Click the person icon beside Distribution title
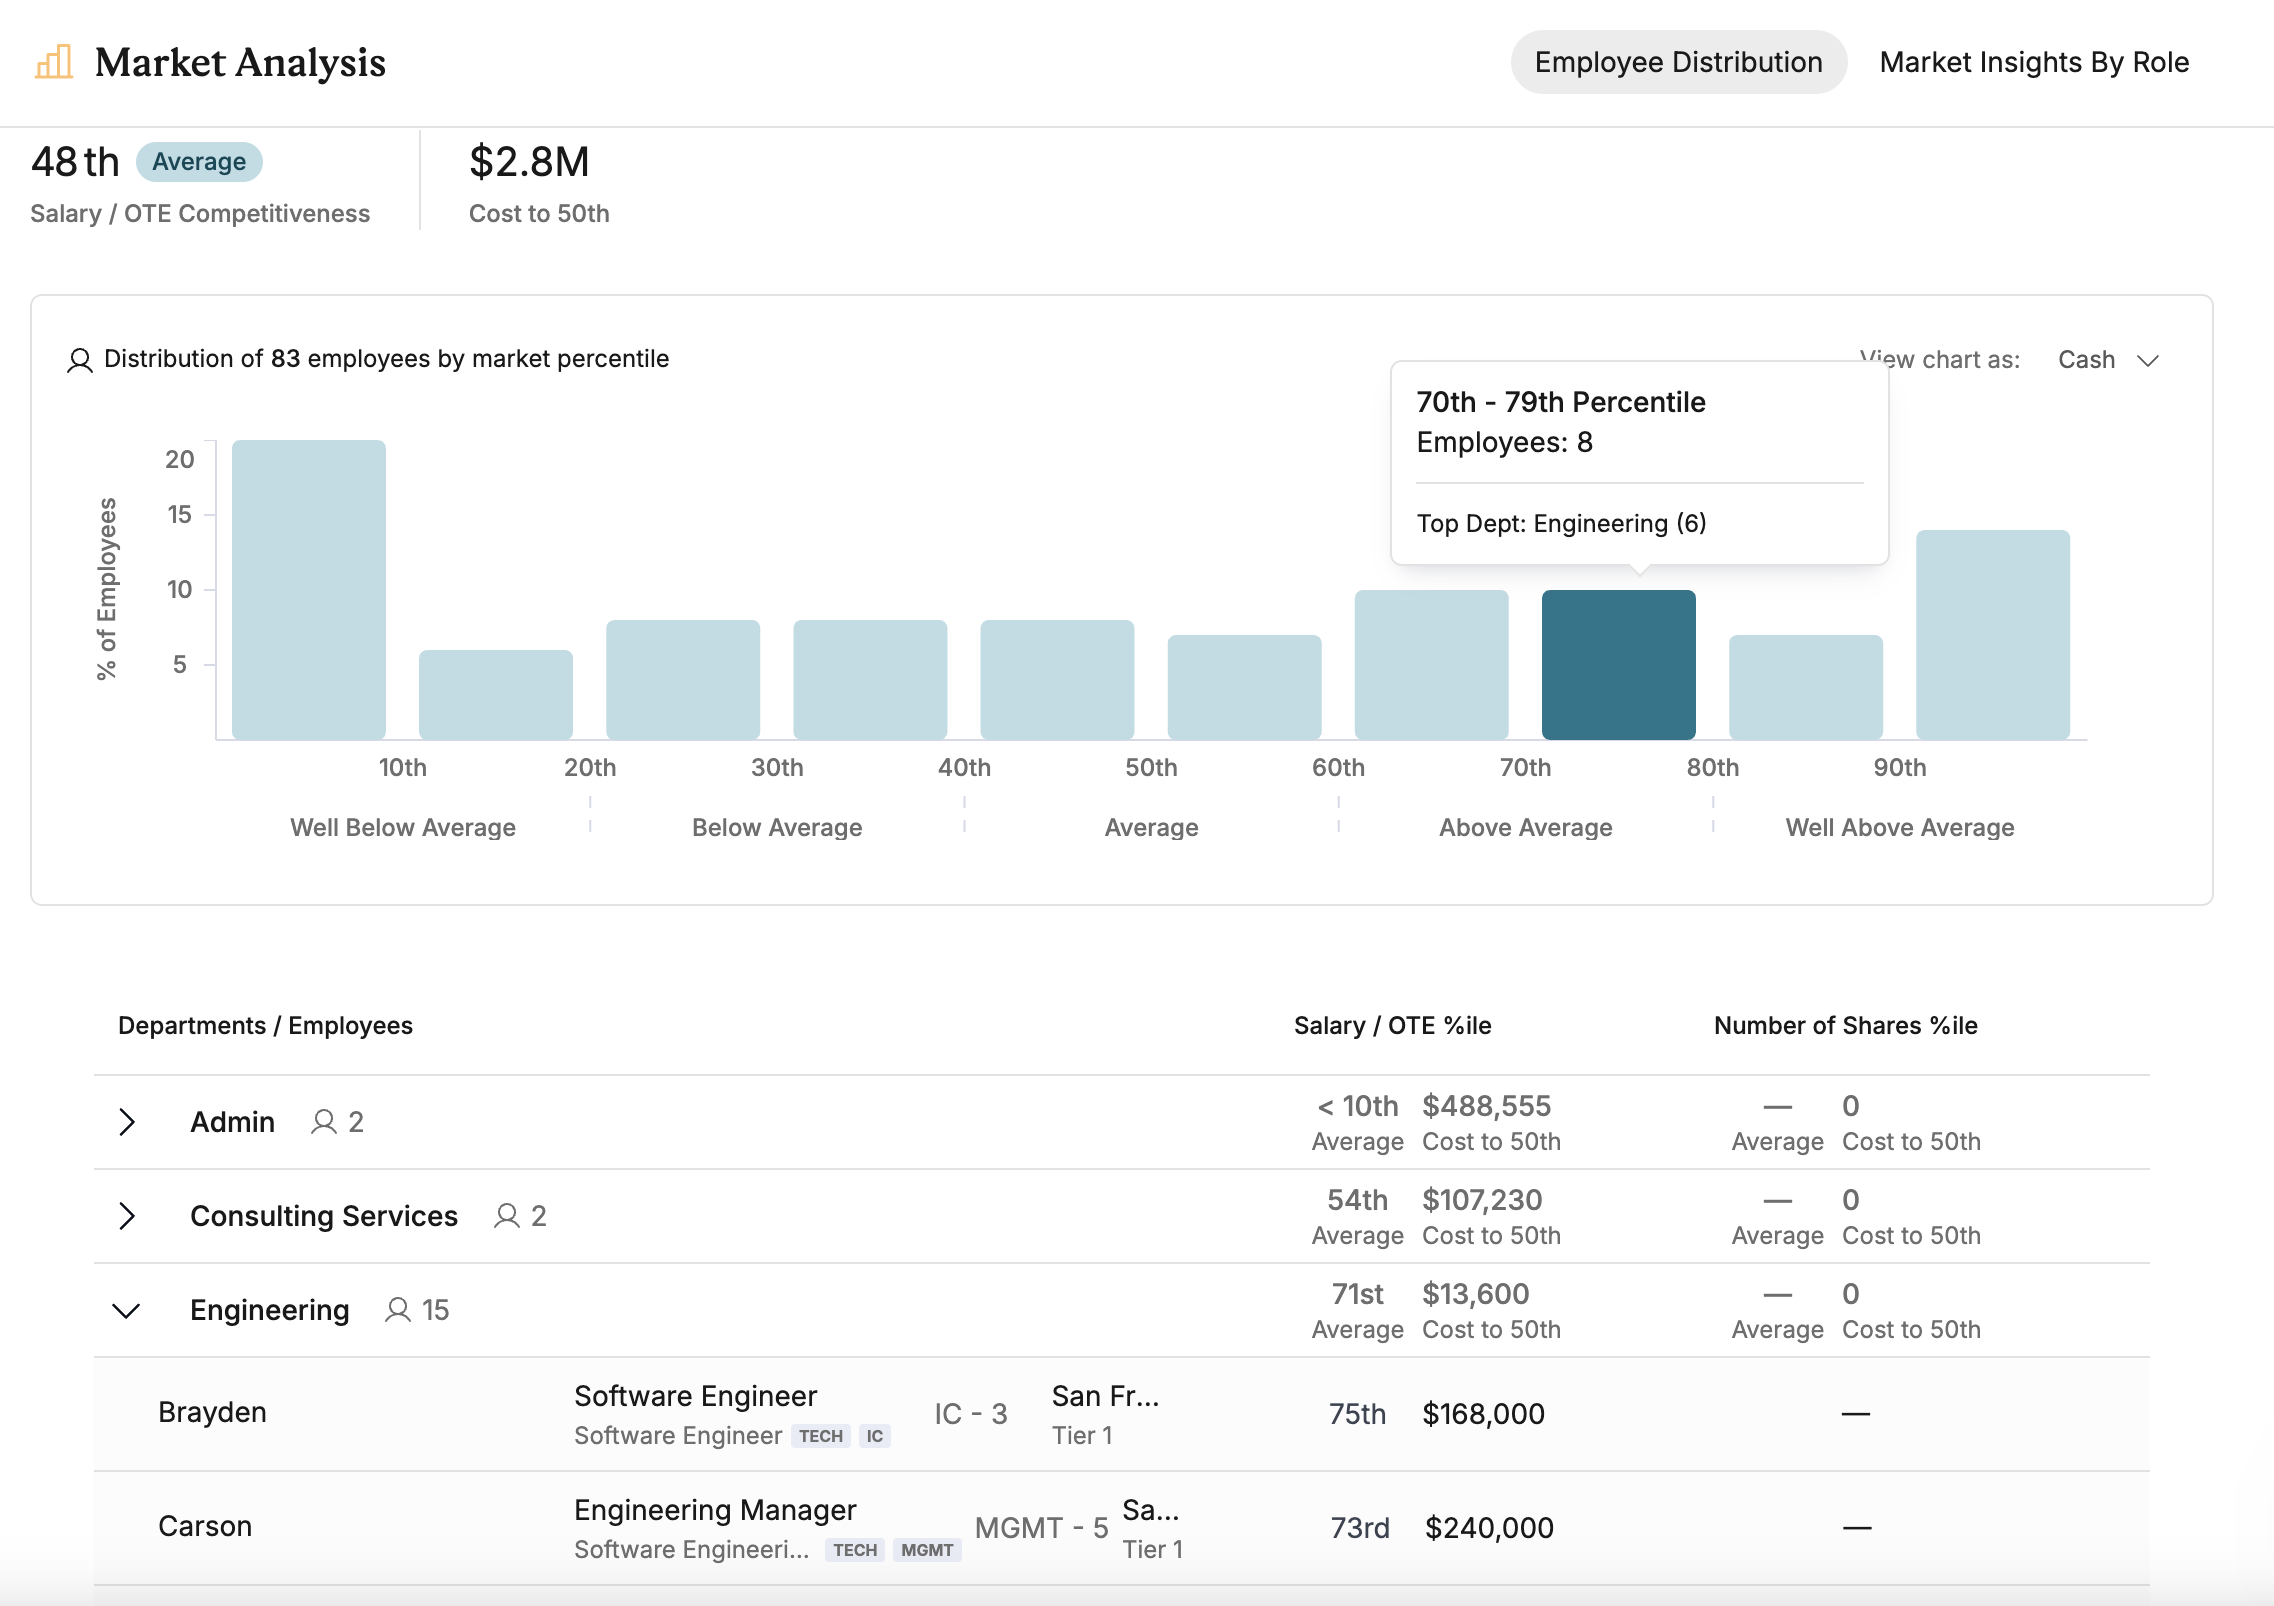2274x1606 pixels. [x=79, y=360]
